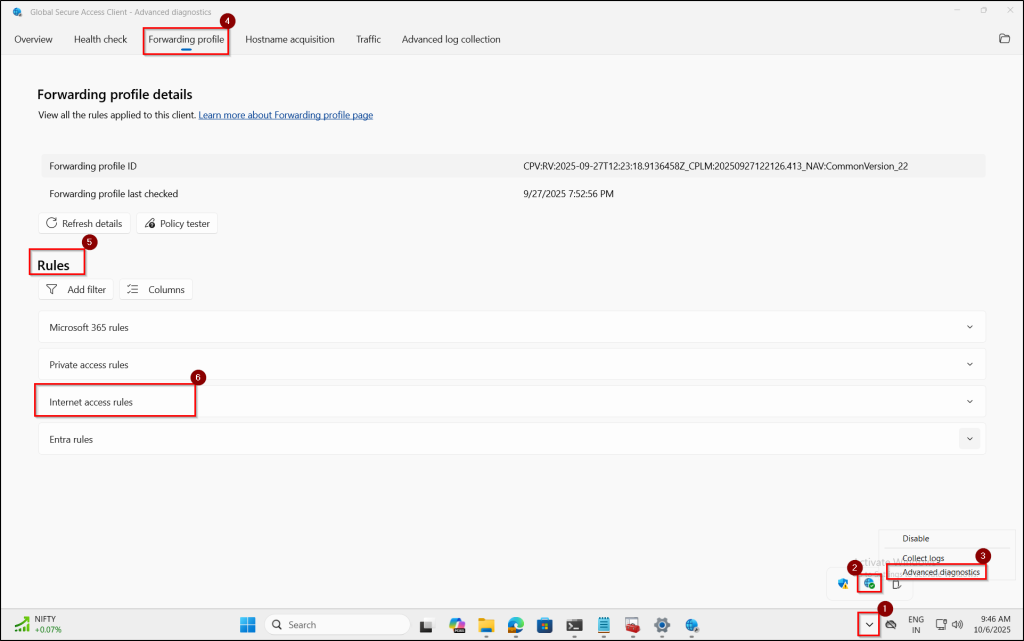The image size is (1024, 641).
Task: Open Microsoft Store from the taskbar
Action: point(545,625)
